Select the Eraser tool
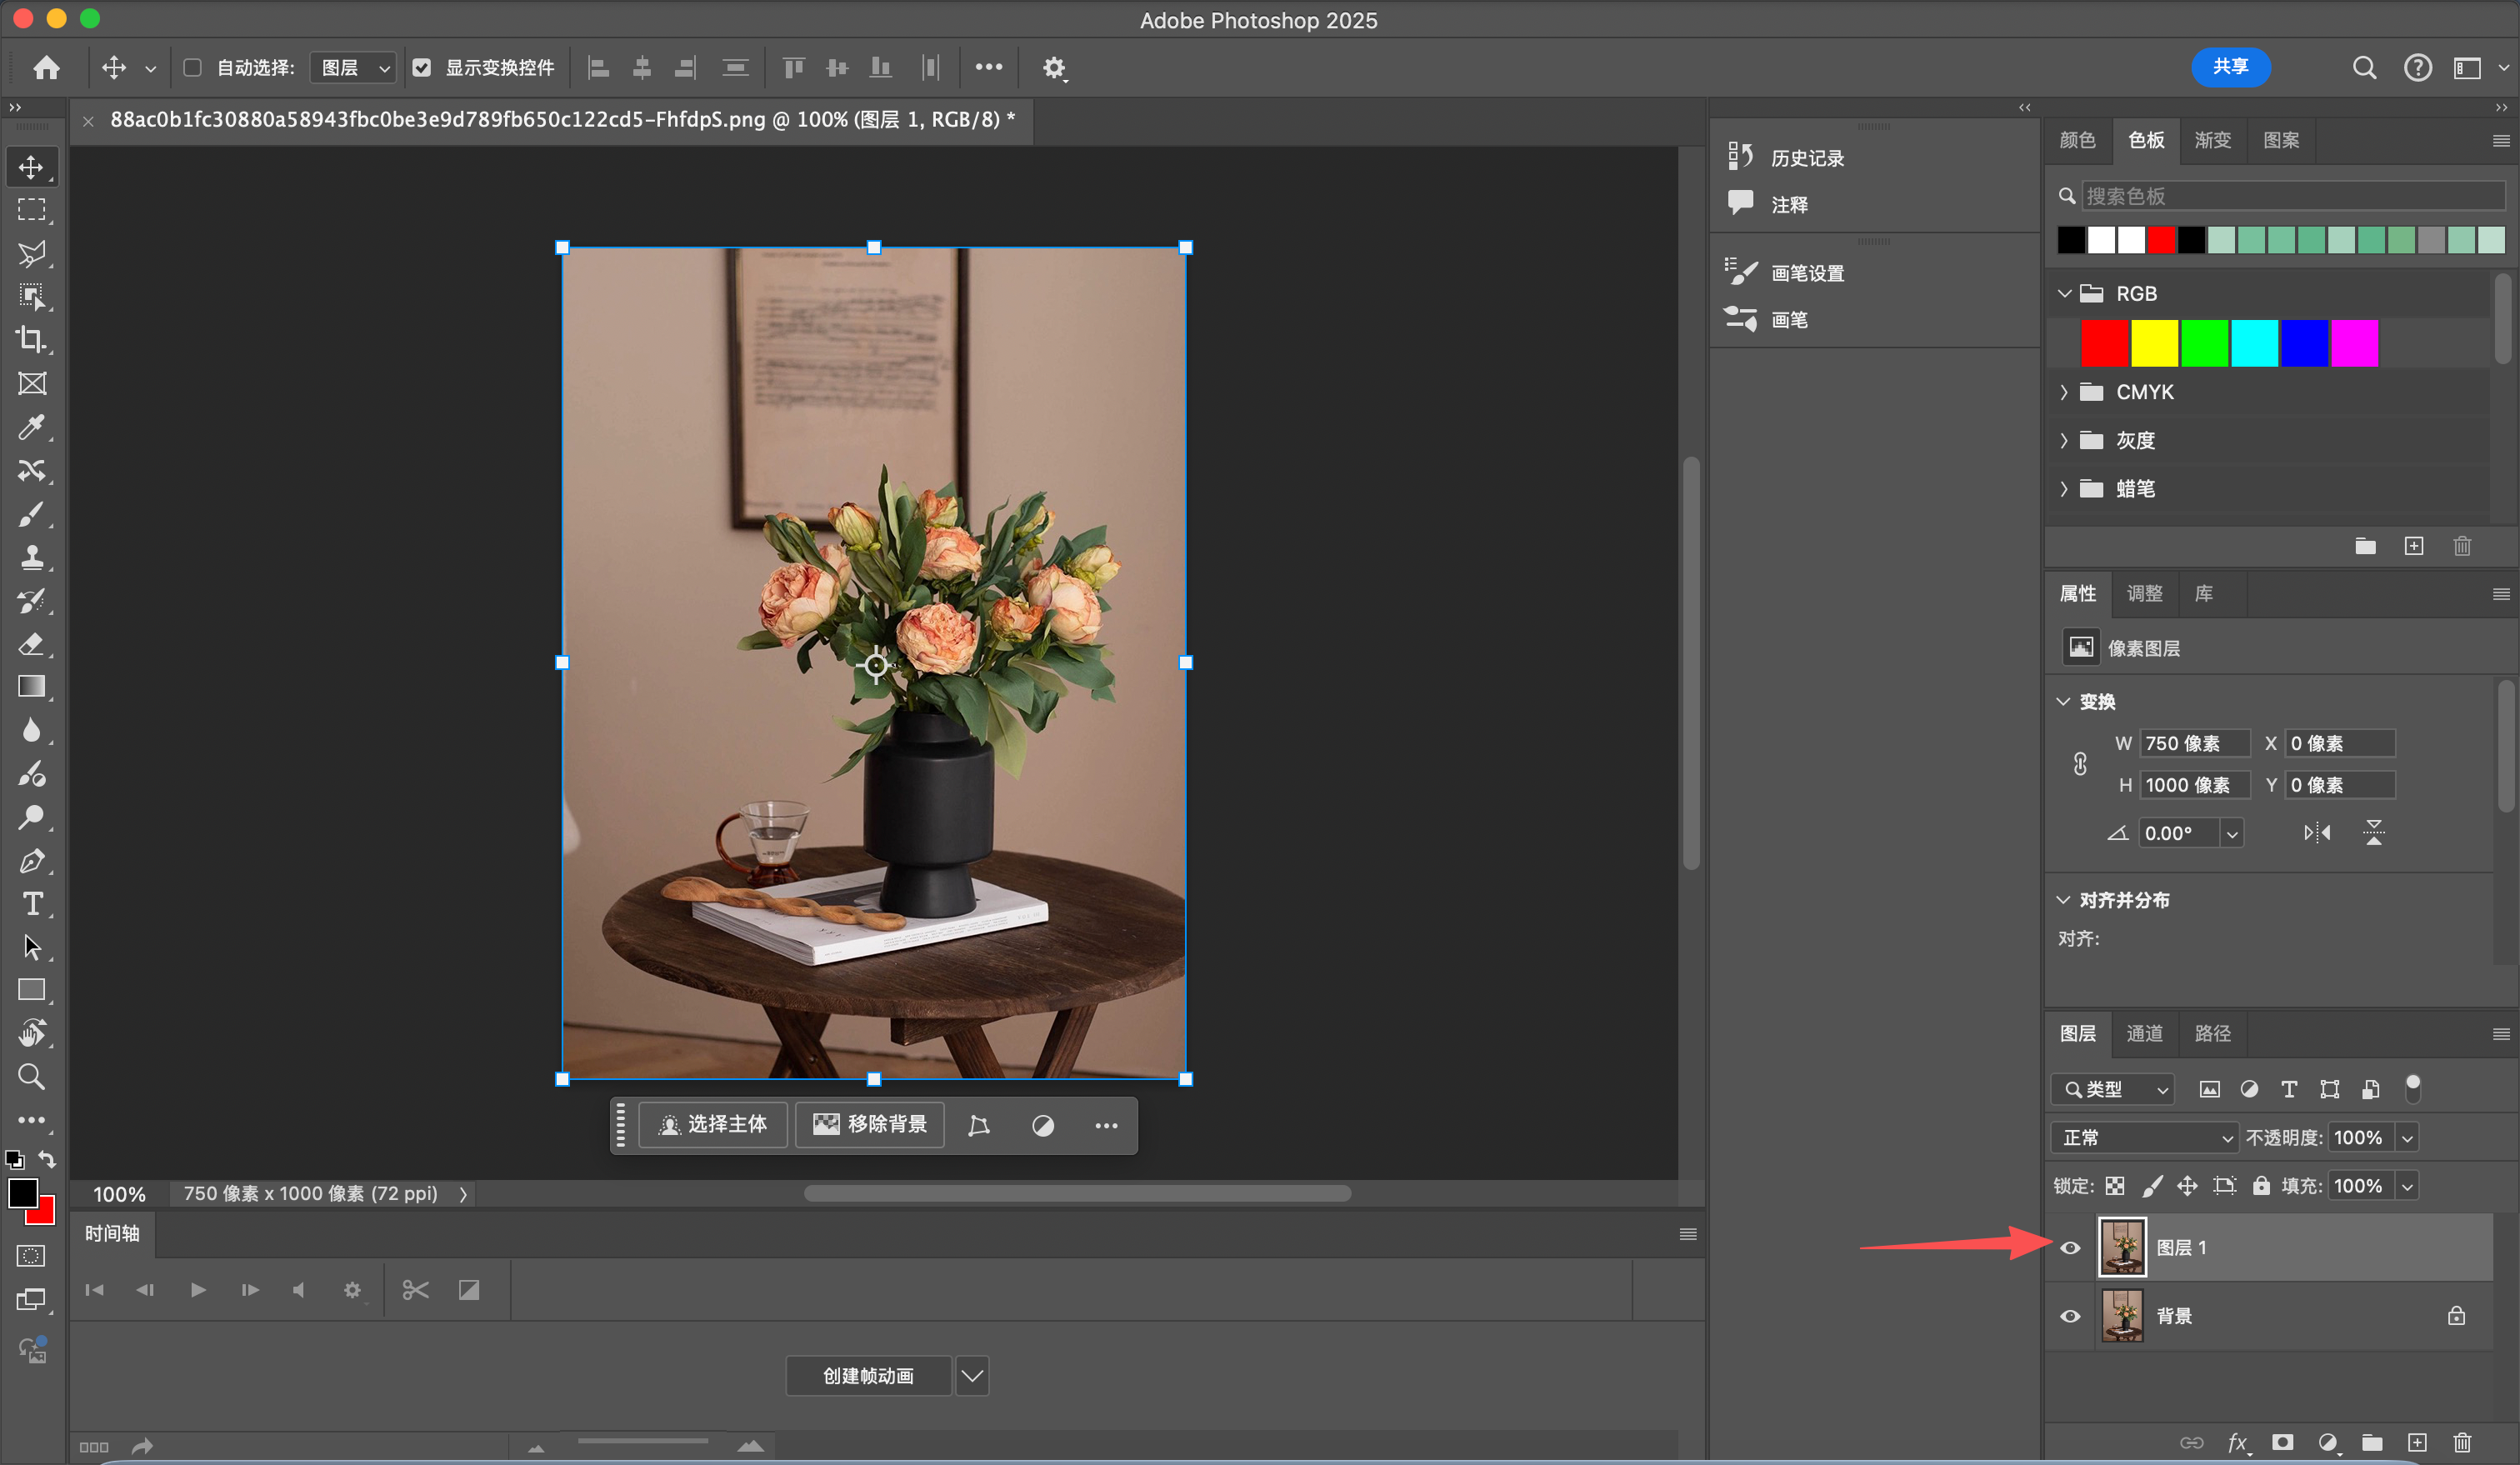The image size is (2520, 1465). [31, 643]
